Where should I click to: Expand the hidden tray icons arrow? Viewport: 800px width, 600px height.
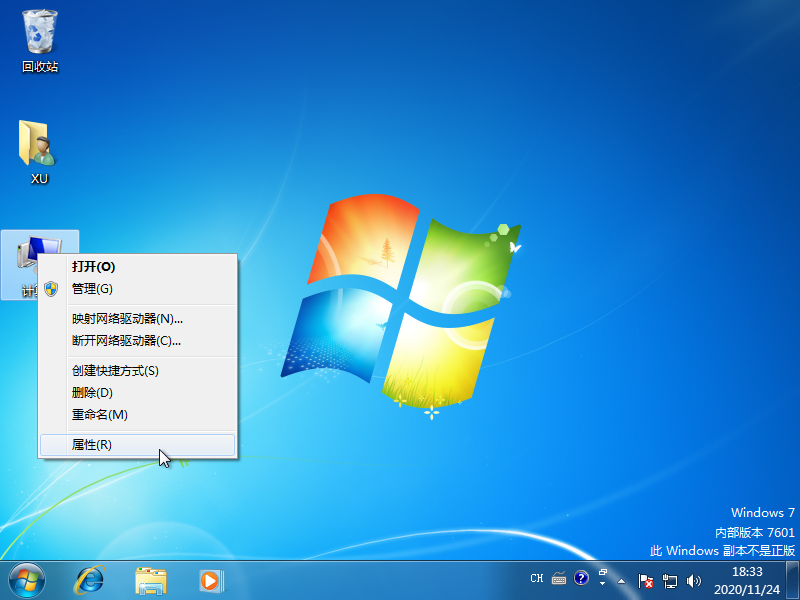[621, 580]
